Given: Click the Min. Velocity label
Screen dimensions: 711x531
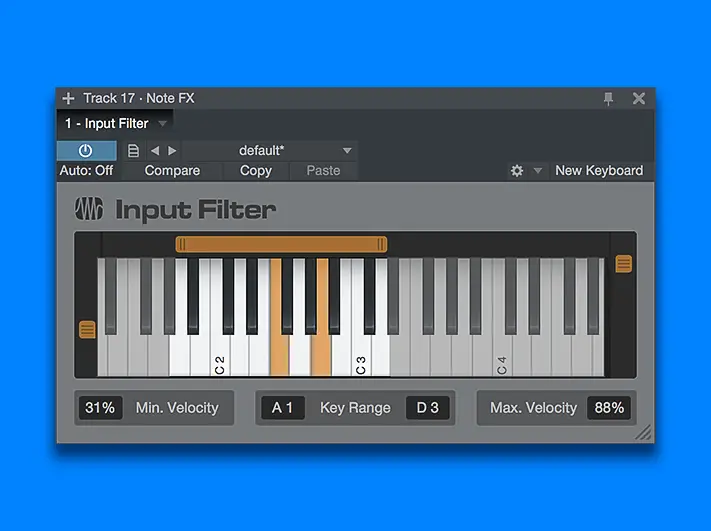Looking at the screenshot, I should click(177, 408).
